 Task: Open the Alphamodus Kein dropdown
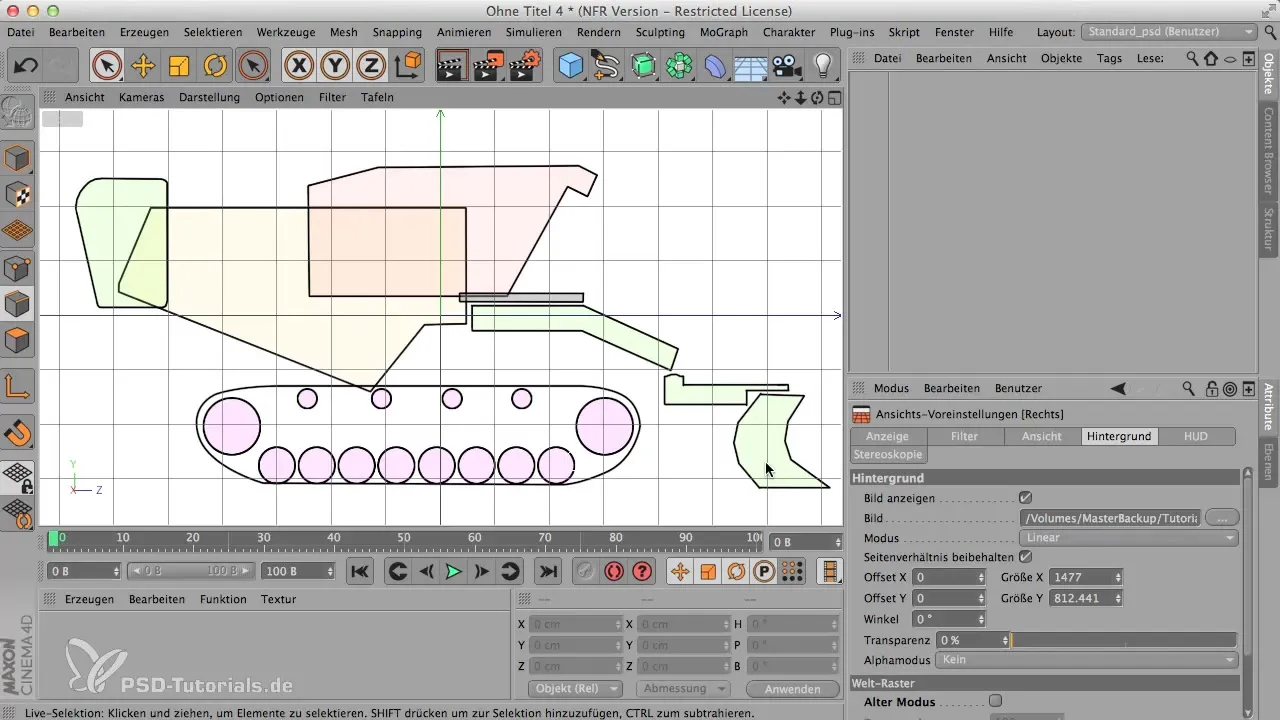click(1087, 660)
